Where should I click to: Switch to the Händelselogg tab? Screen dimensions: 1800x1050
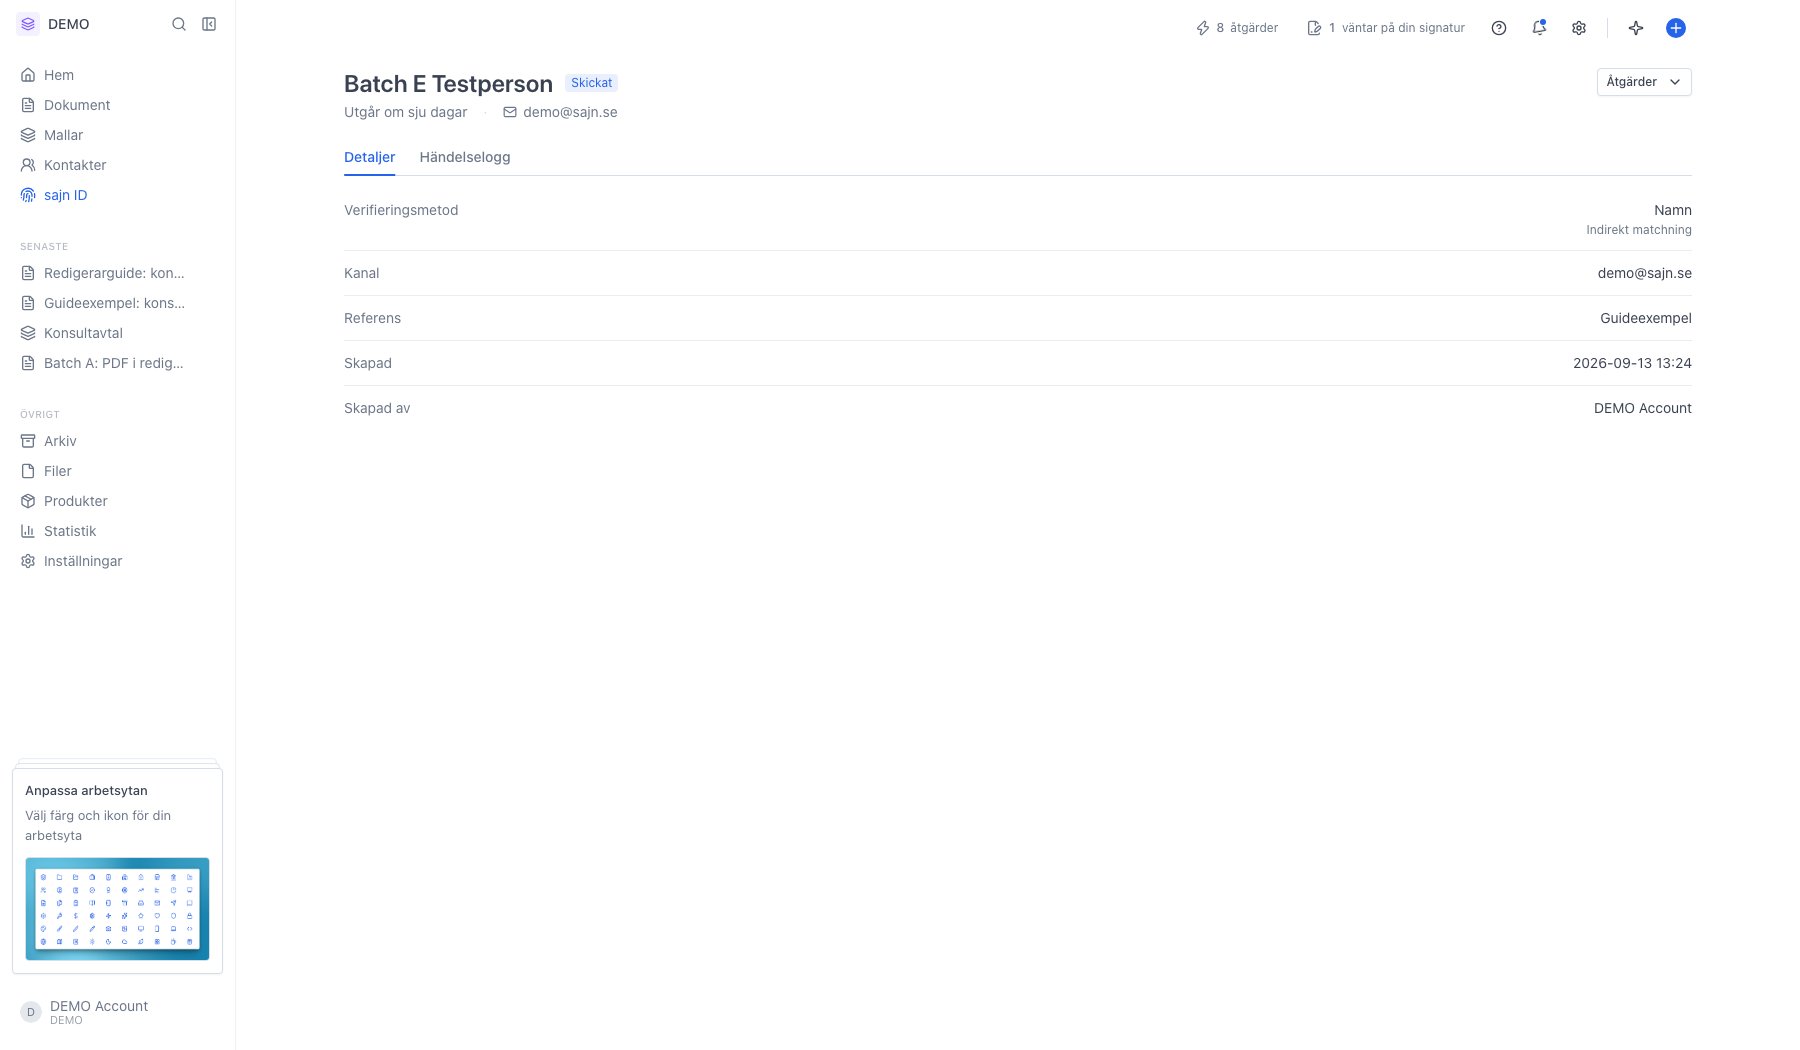(x=465, y=157)
